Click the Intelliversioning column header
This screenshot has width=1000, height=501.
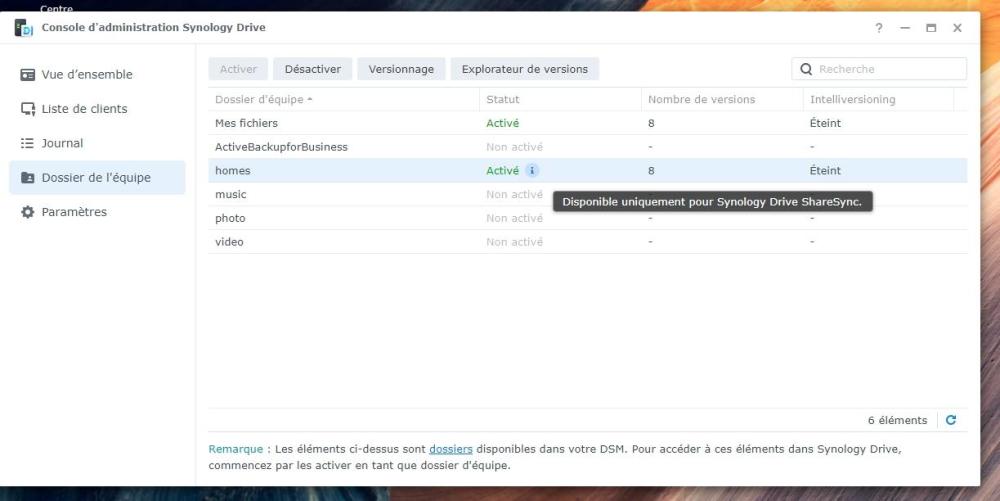coord(878,99)
